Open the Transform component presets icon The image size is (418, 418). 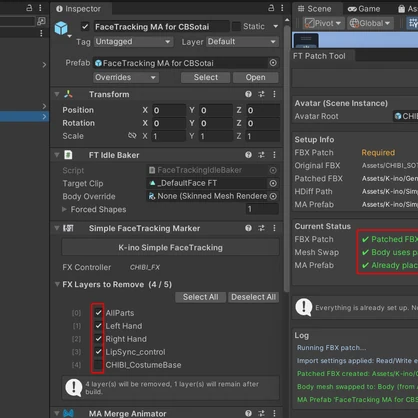pyautogui.click(x=261, y=94)
